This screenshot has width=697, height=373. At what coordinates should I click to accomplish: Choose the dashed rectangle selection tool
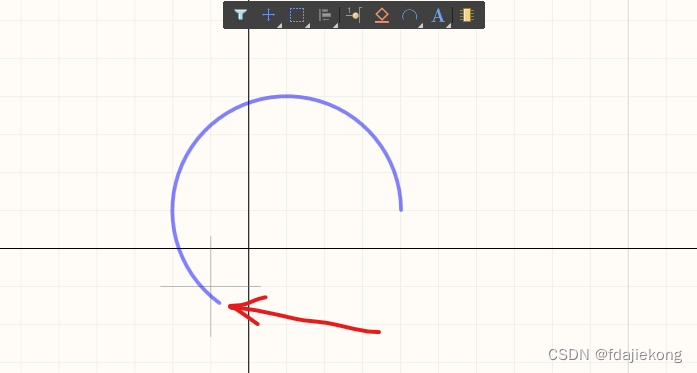pos(297,15)
